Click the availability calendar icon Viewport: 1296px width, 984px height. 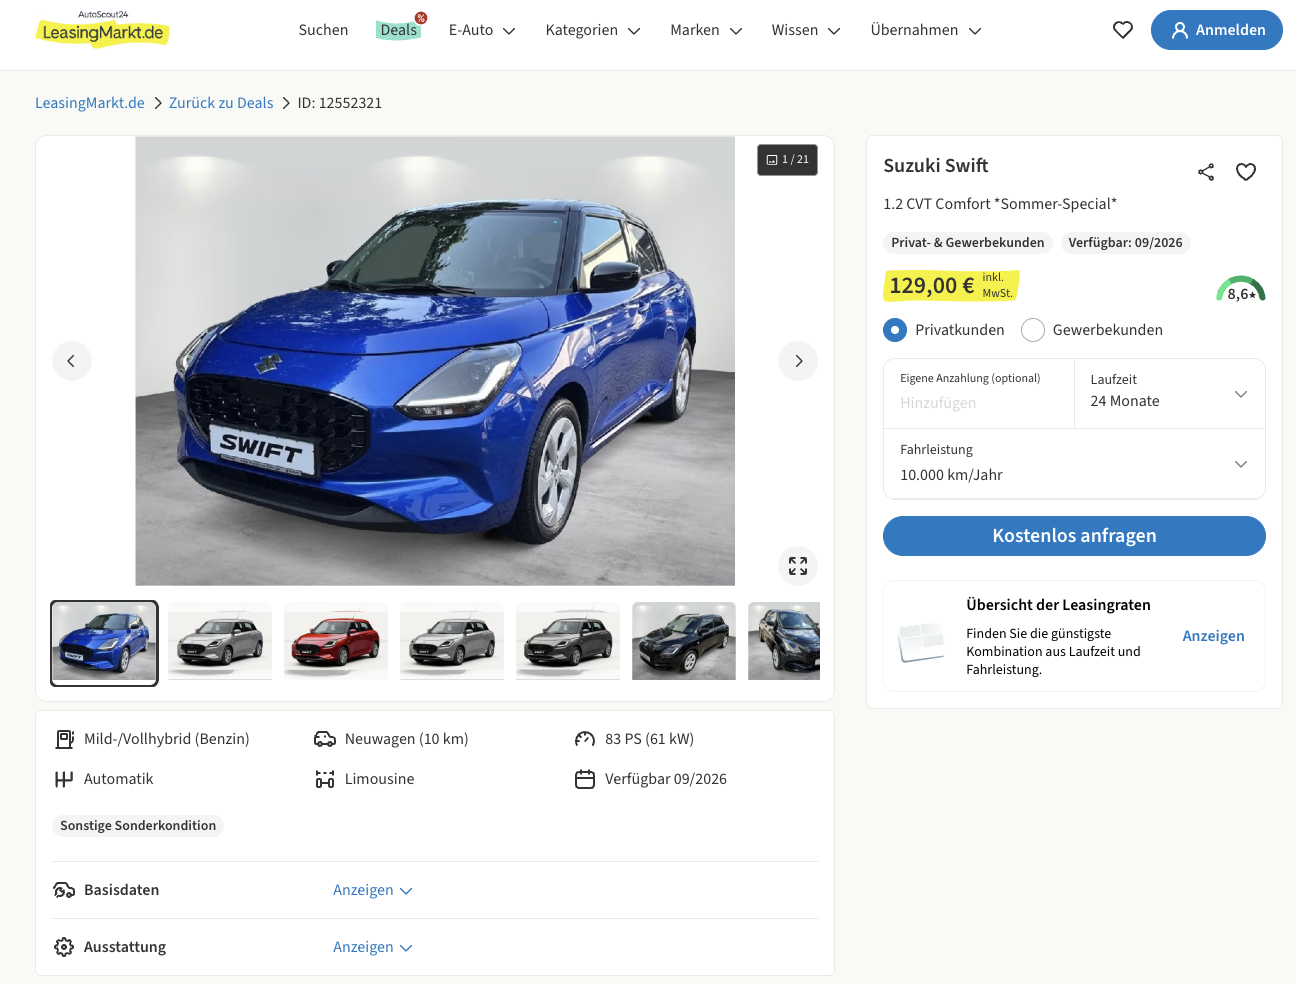(x=585, y=779)
